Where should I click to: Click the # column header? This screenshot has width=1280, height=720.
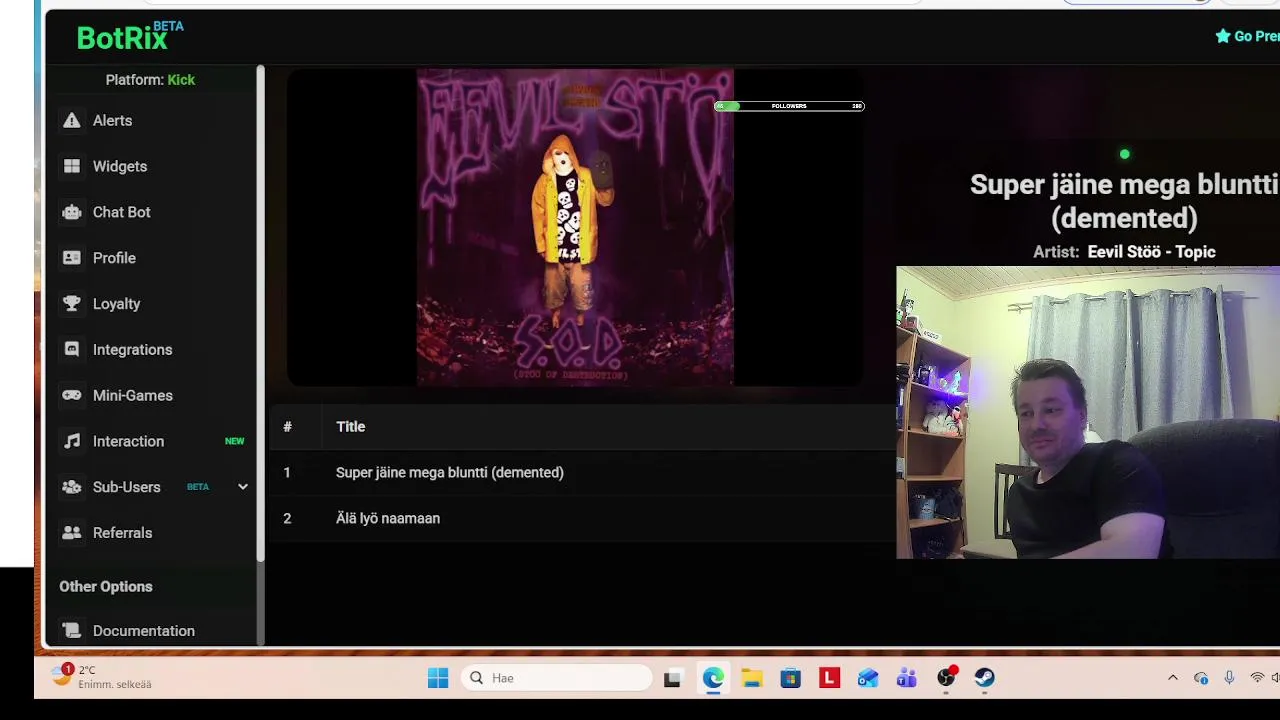click(287, 427)
